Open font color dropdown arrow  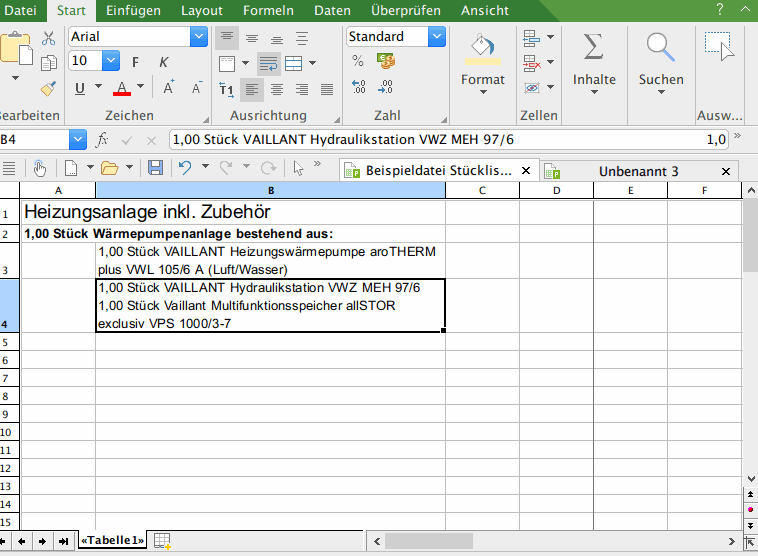click(x=141, y=87)
